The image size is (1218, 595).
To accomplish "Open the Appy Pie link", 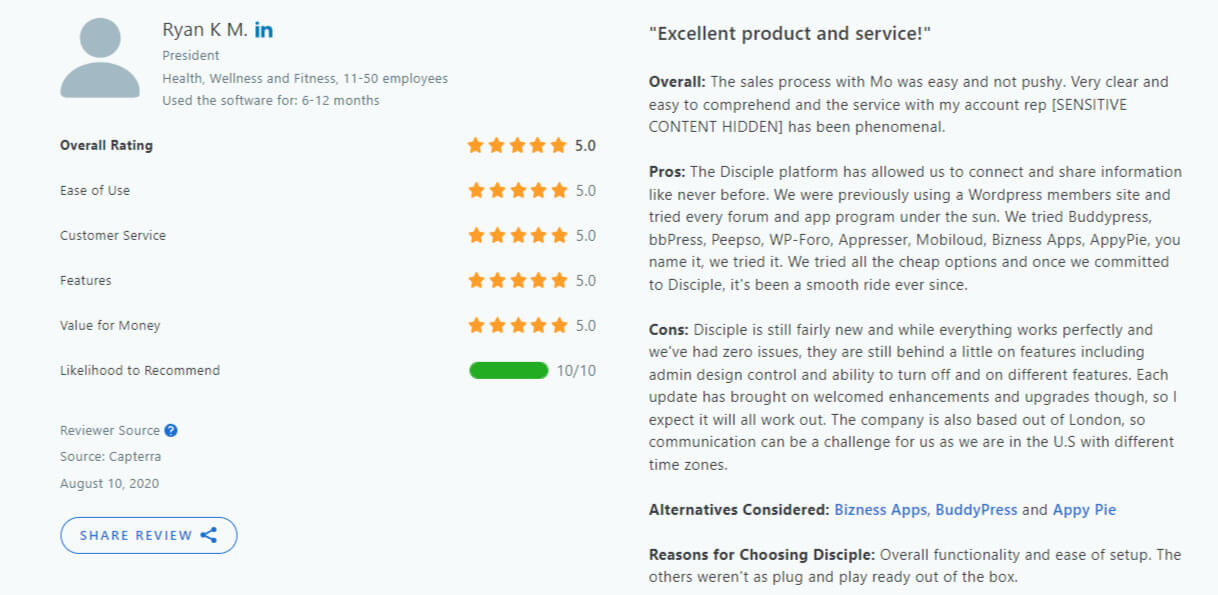I will tap(1083, 509).
